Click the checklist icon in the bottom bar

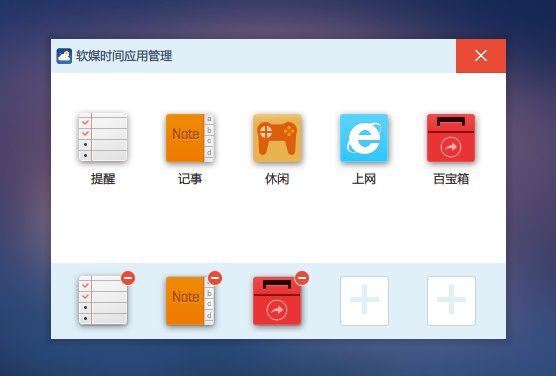103,300
